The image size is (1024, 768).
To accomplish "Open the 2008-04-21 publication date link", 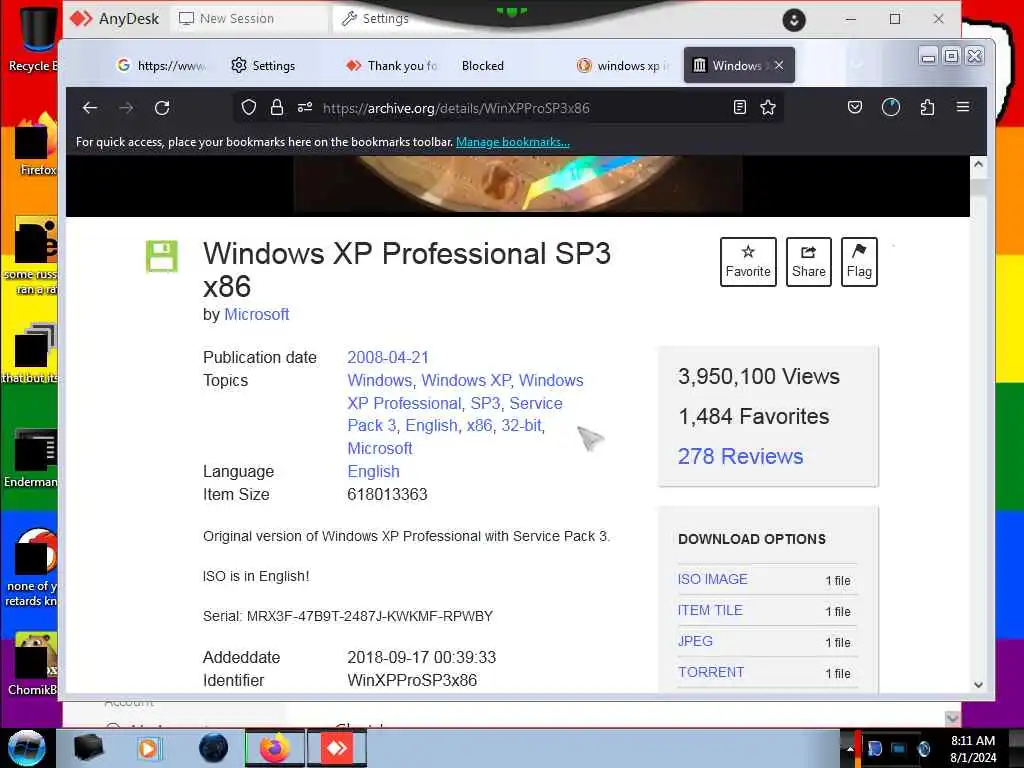I will (x=388, y=358).
